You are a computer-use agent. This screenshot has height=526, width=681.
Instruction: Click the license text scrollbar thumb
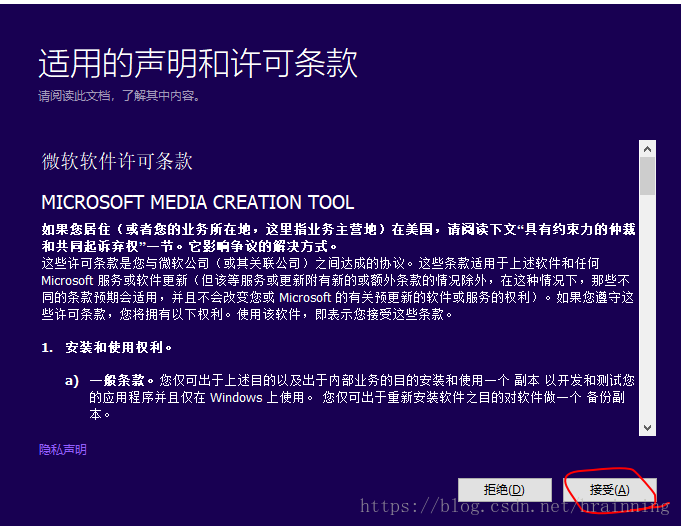tap(647, 176)
